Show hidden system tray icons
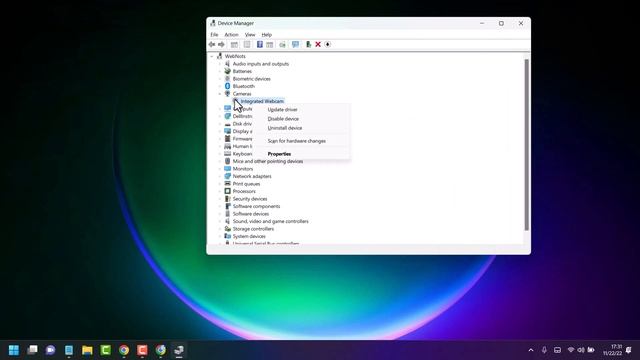The height and width of the screenshot is (360, 640). pos(531,350)
